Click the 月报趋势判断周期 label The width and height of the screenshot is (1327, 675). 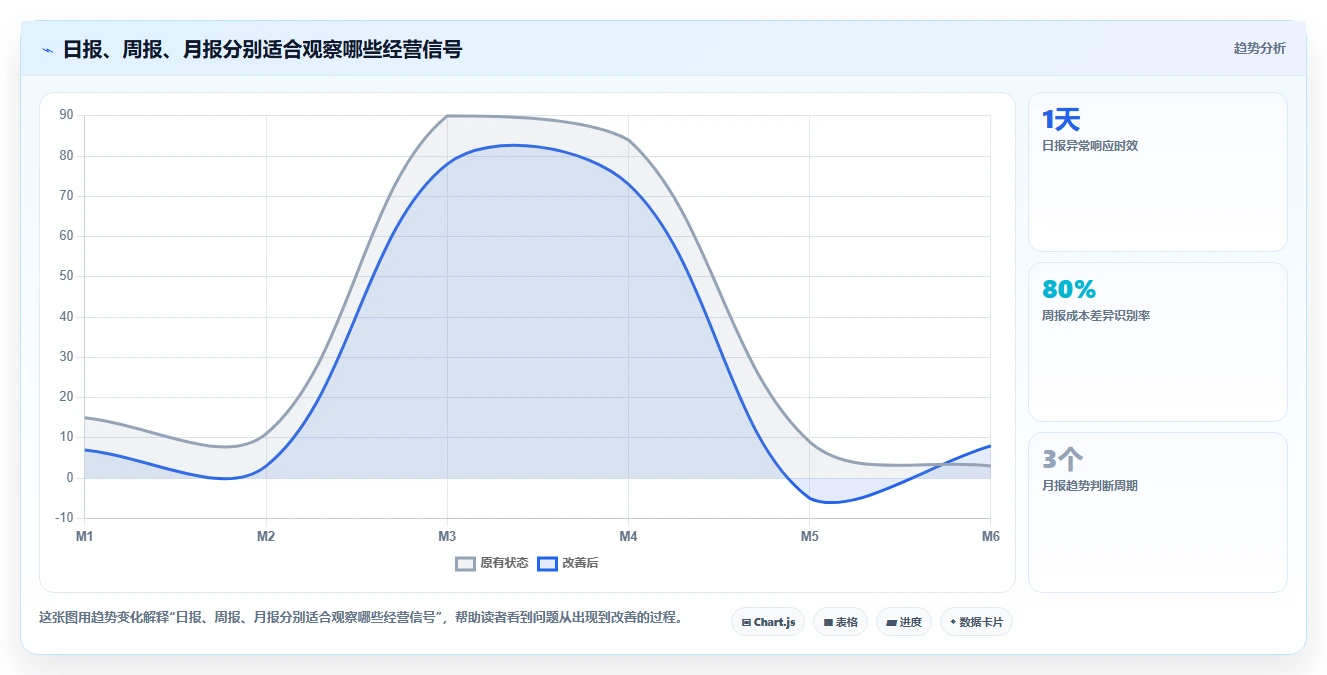tap(1090, 486)
